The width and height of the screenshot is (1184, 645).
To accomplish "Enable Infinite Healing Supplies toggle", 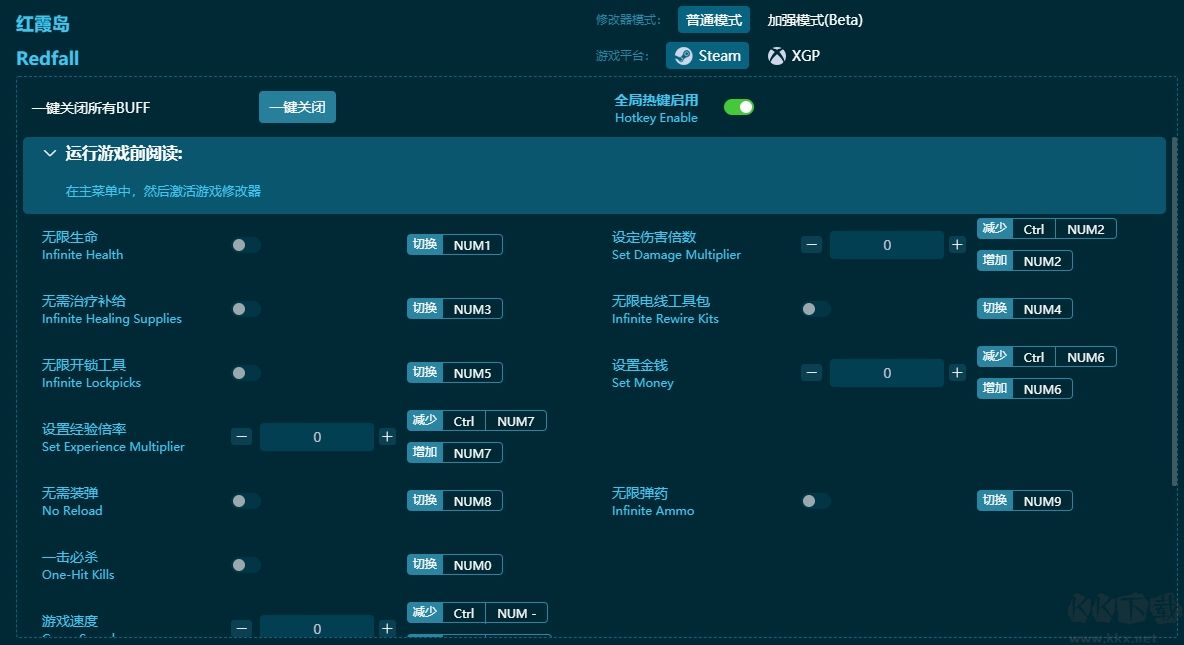I will coord(246,309).
